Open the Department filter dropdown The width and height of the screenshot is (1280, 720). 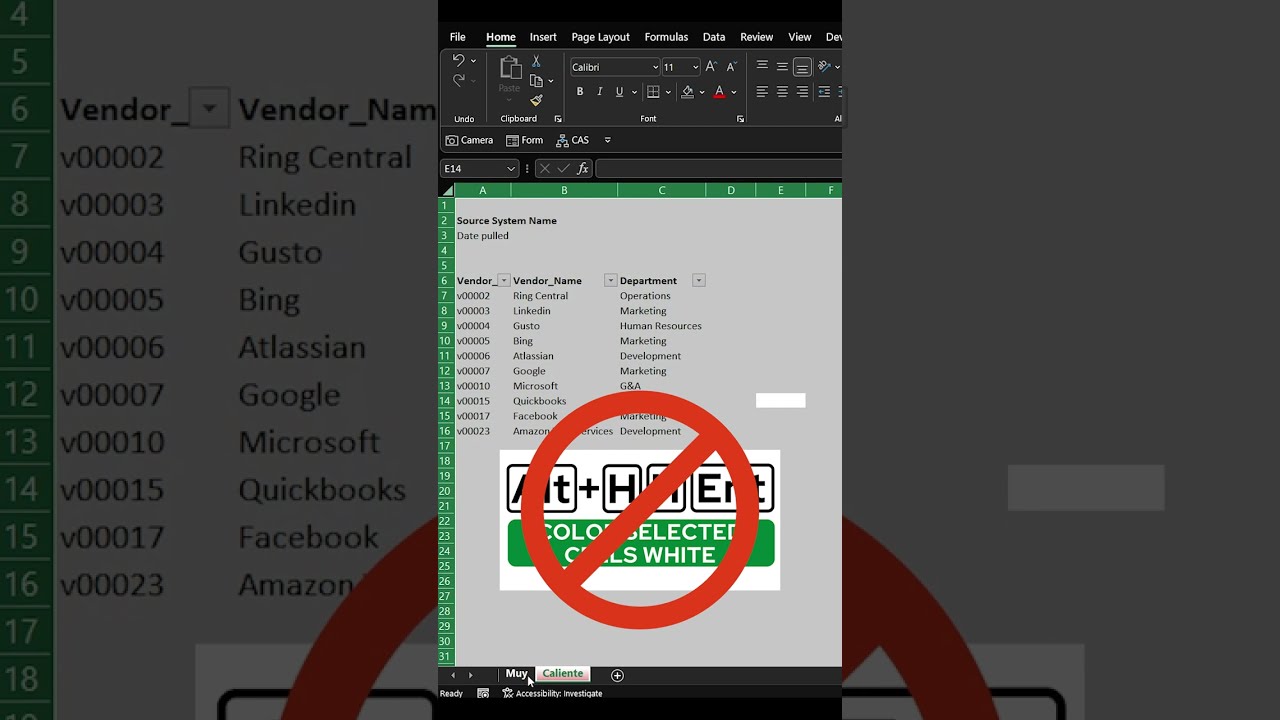tap(698, 281)
